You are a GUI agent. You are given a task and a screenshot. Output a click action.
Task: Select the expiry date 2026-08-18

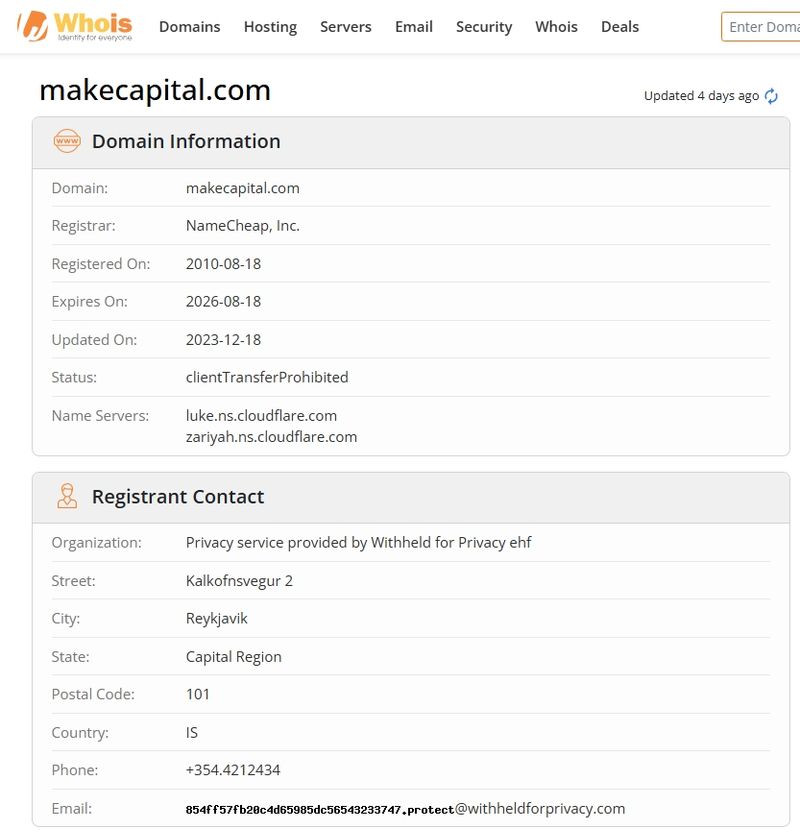pyautogui.click(x=224, y=302)
